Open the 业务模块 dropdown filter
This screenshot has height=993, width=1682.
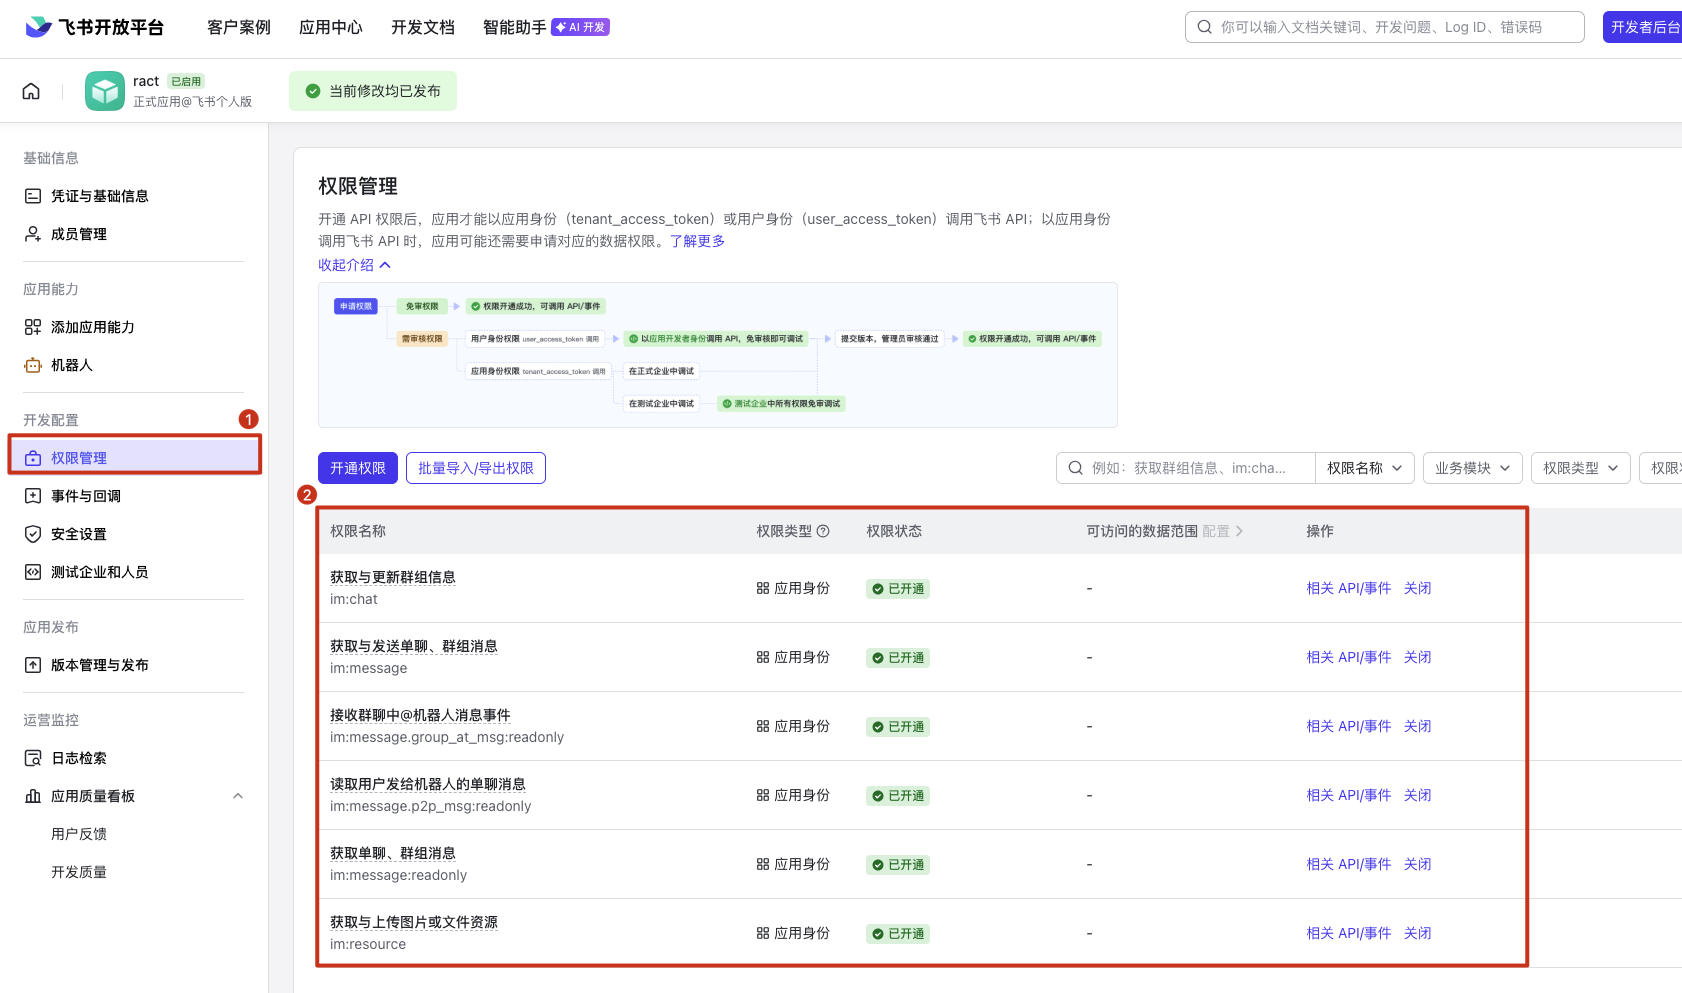pos(1472,468)
